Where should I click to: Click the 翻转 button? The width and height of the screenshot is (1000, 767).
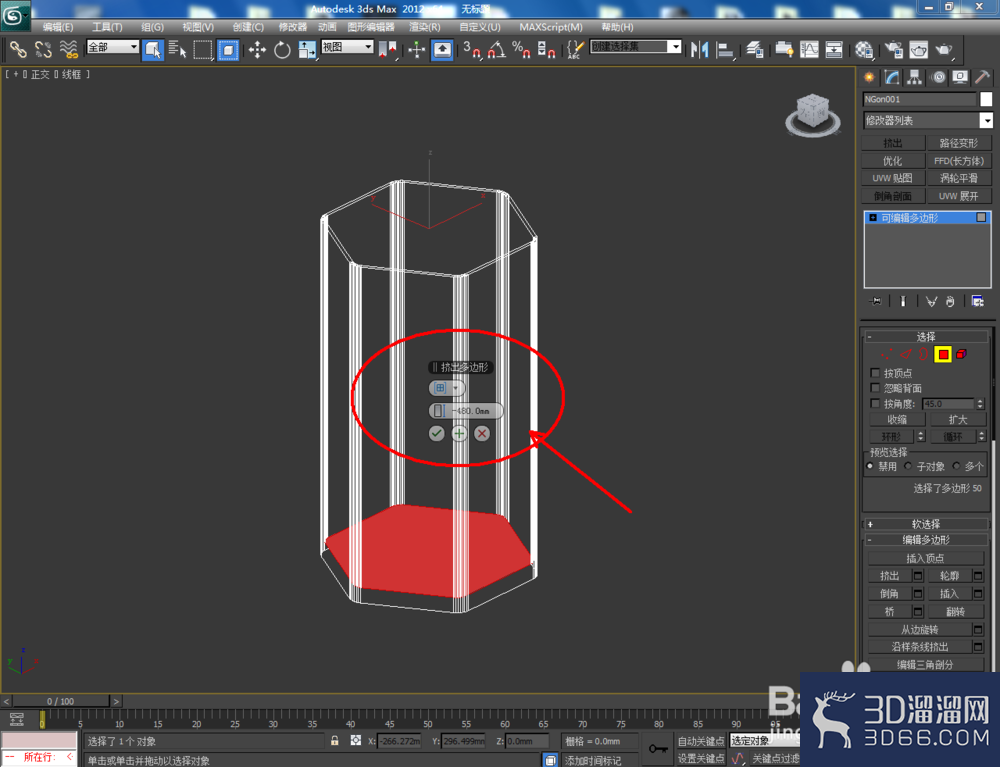pyautogui.click(x=955, y=611)
